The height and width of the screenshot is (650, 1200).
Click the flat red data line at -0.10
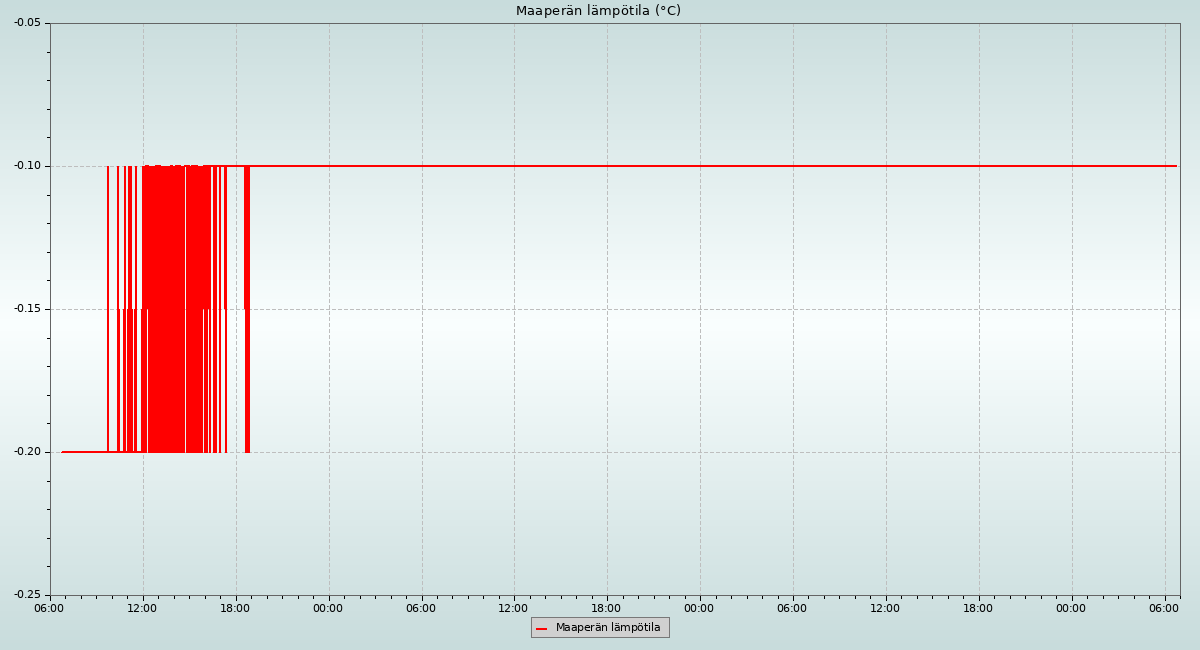point(700,166)
